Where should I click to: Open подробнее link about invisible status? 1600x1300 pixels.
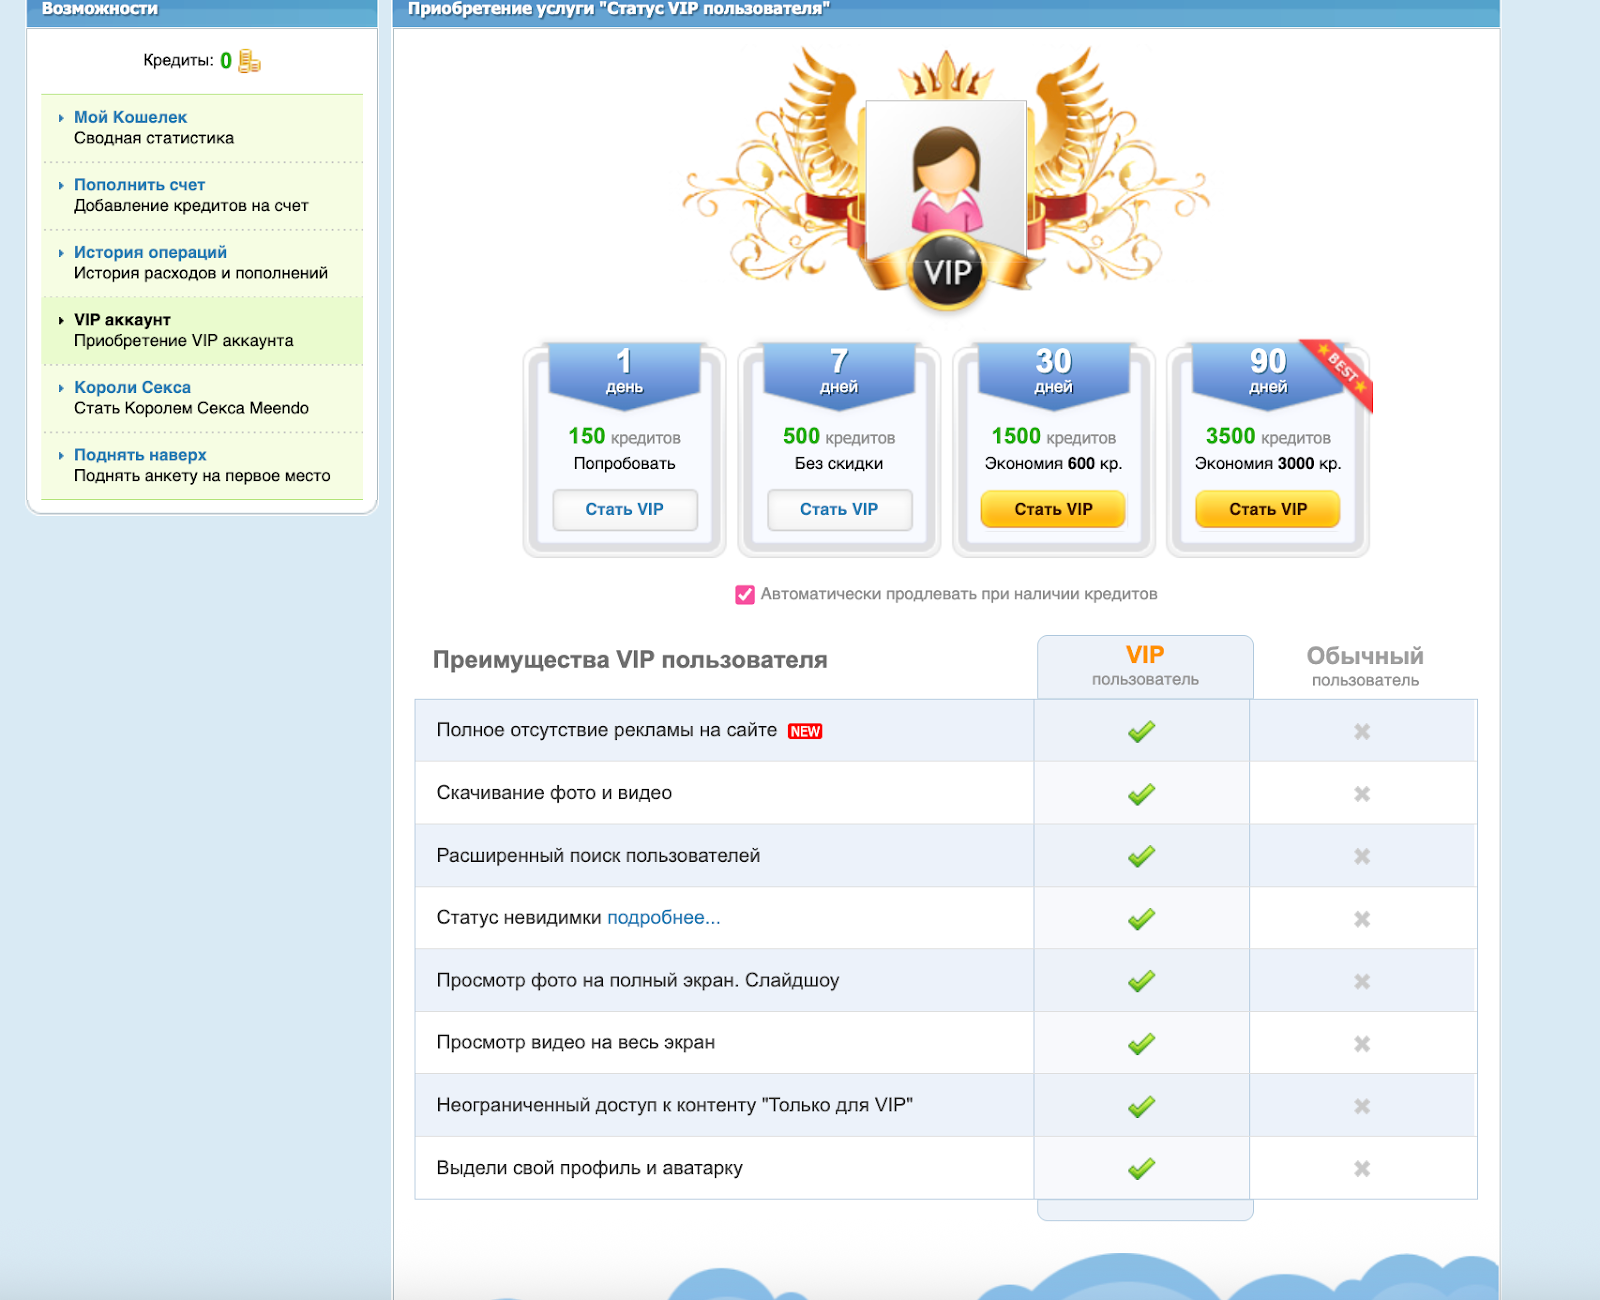(663, 918)
